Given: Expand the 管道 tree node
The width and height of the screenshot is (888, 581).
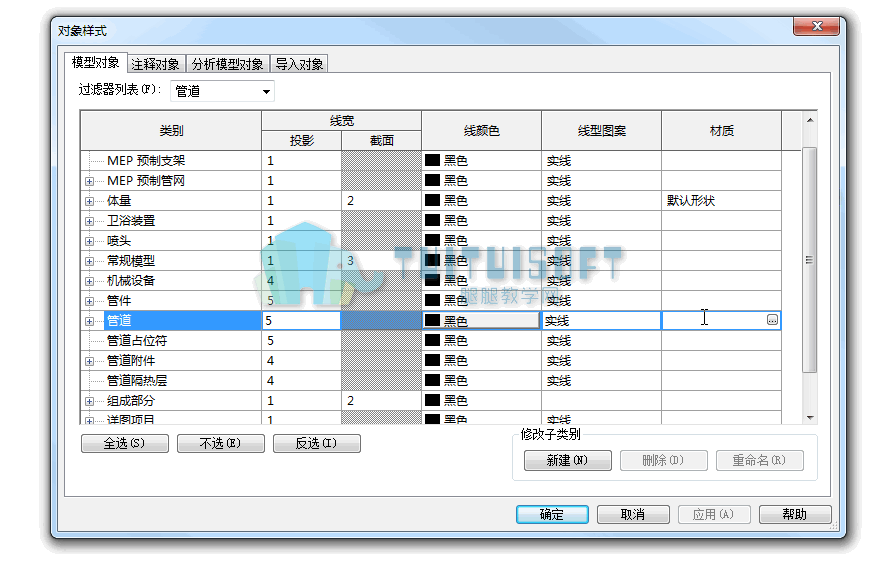Looking at the screenshot, I should (x=89, y=322).
